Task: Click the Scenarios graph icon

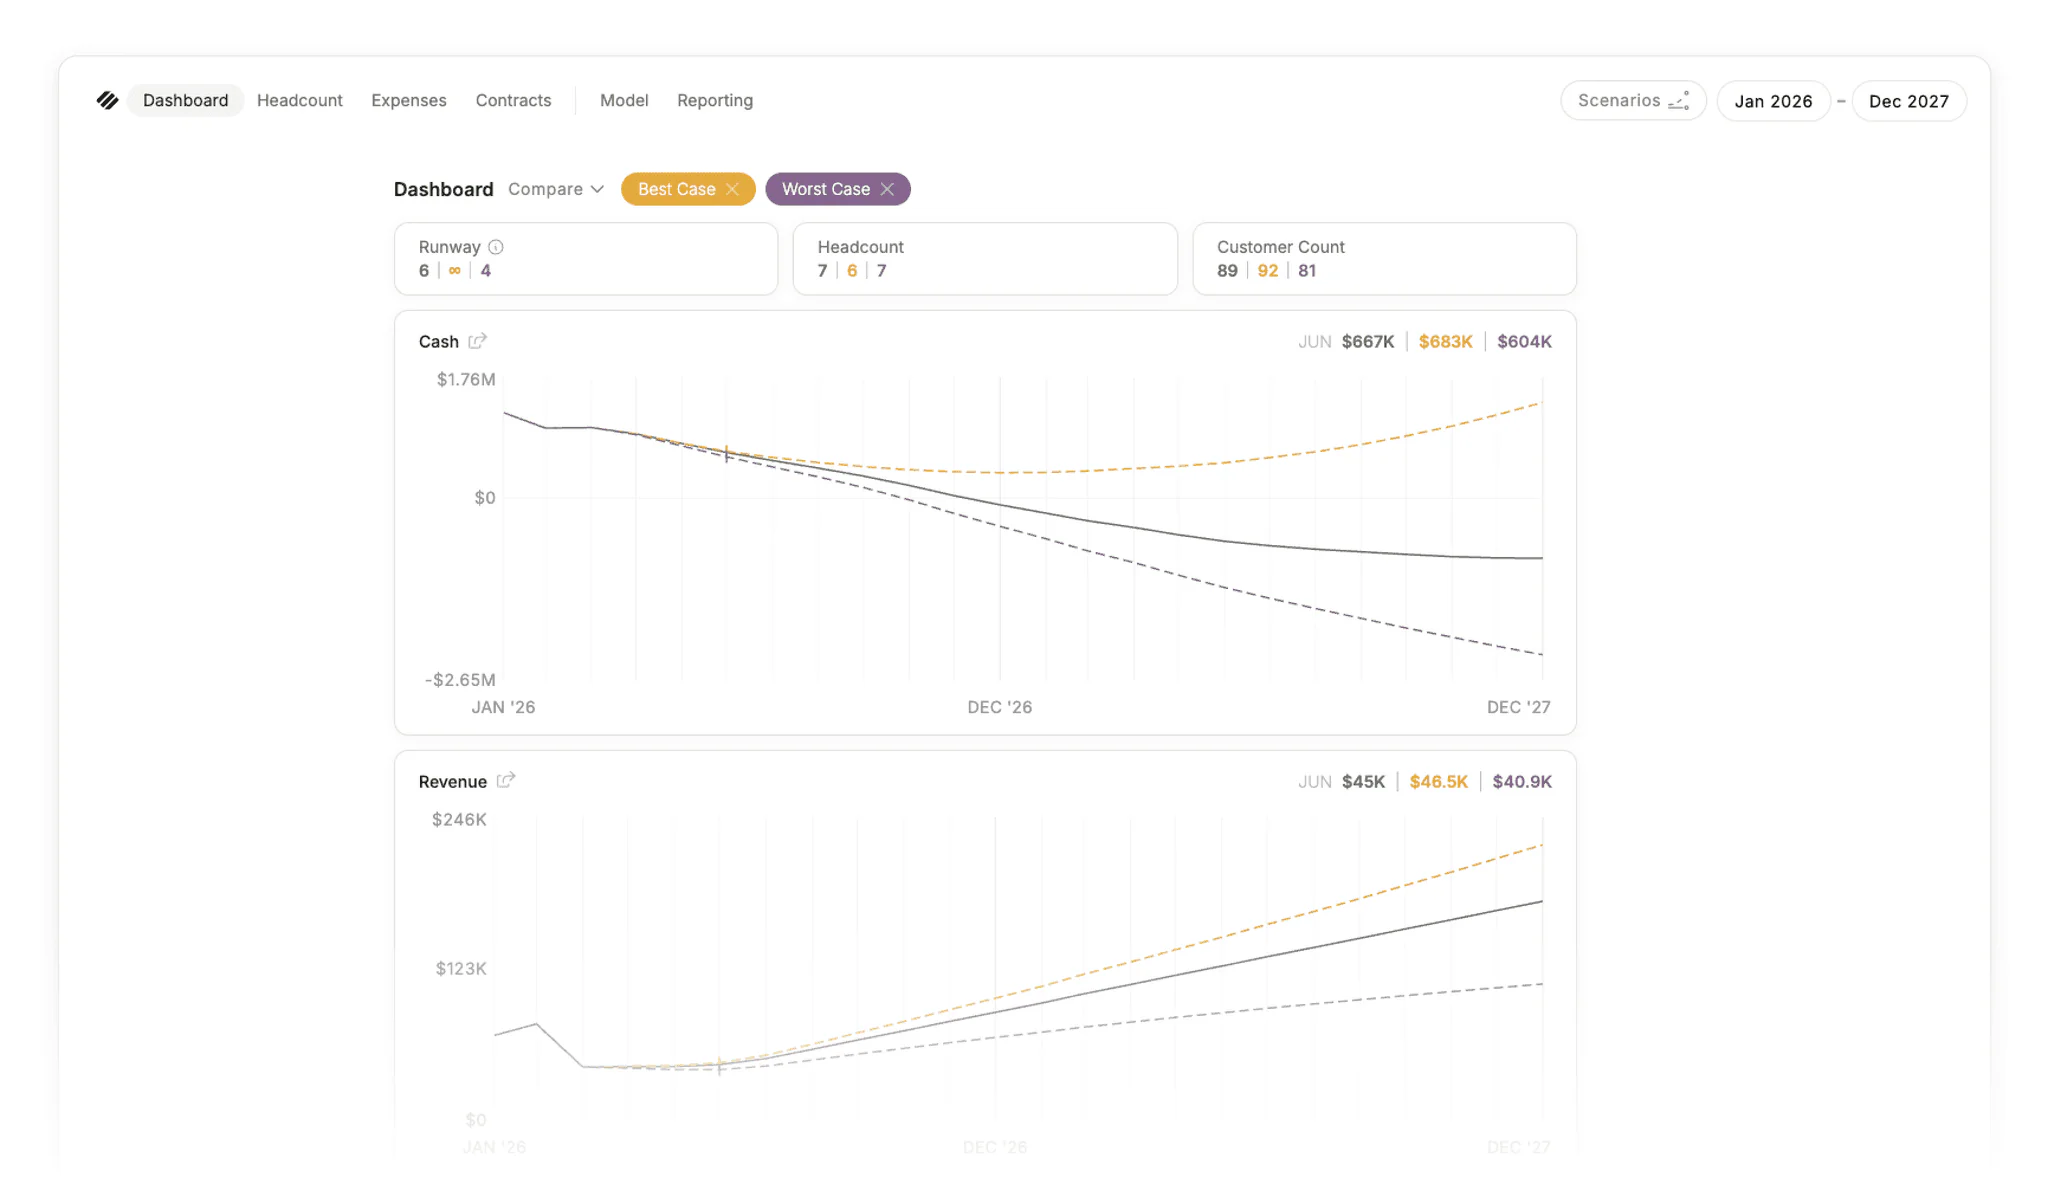Action: click(1679, 100)
